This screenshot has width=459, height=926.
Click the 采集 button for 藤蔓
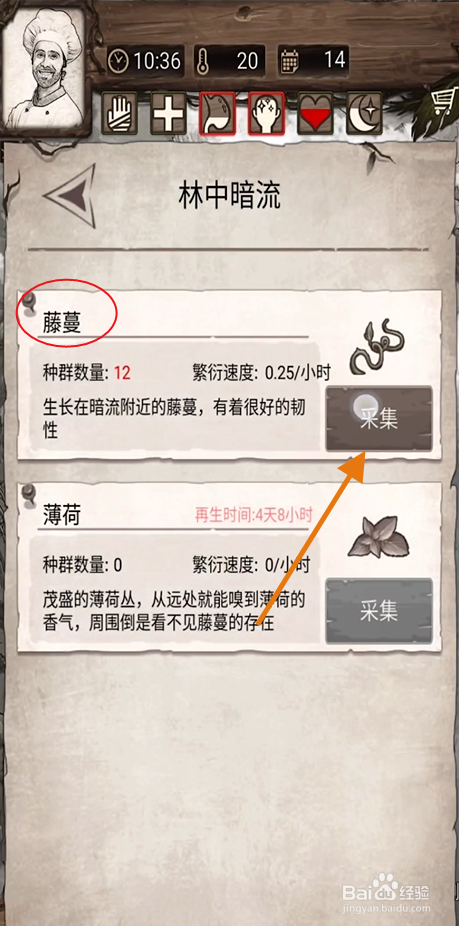(x=379, y=419)
